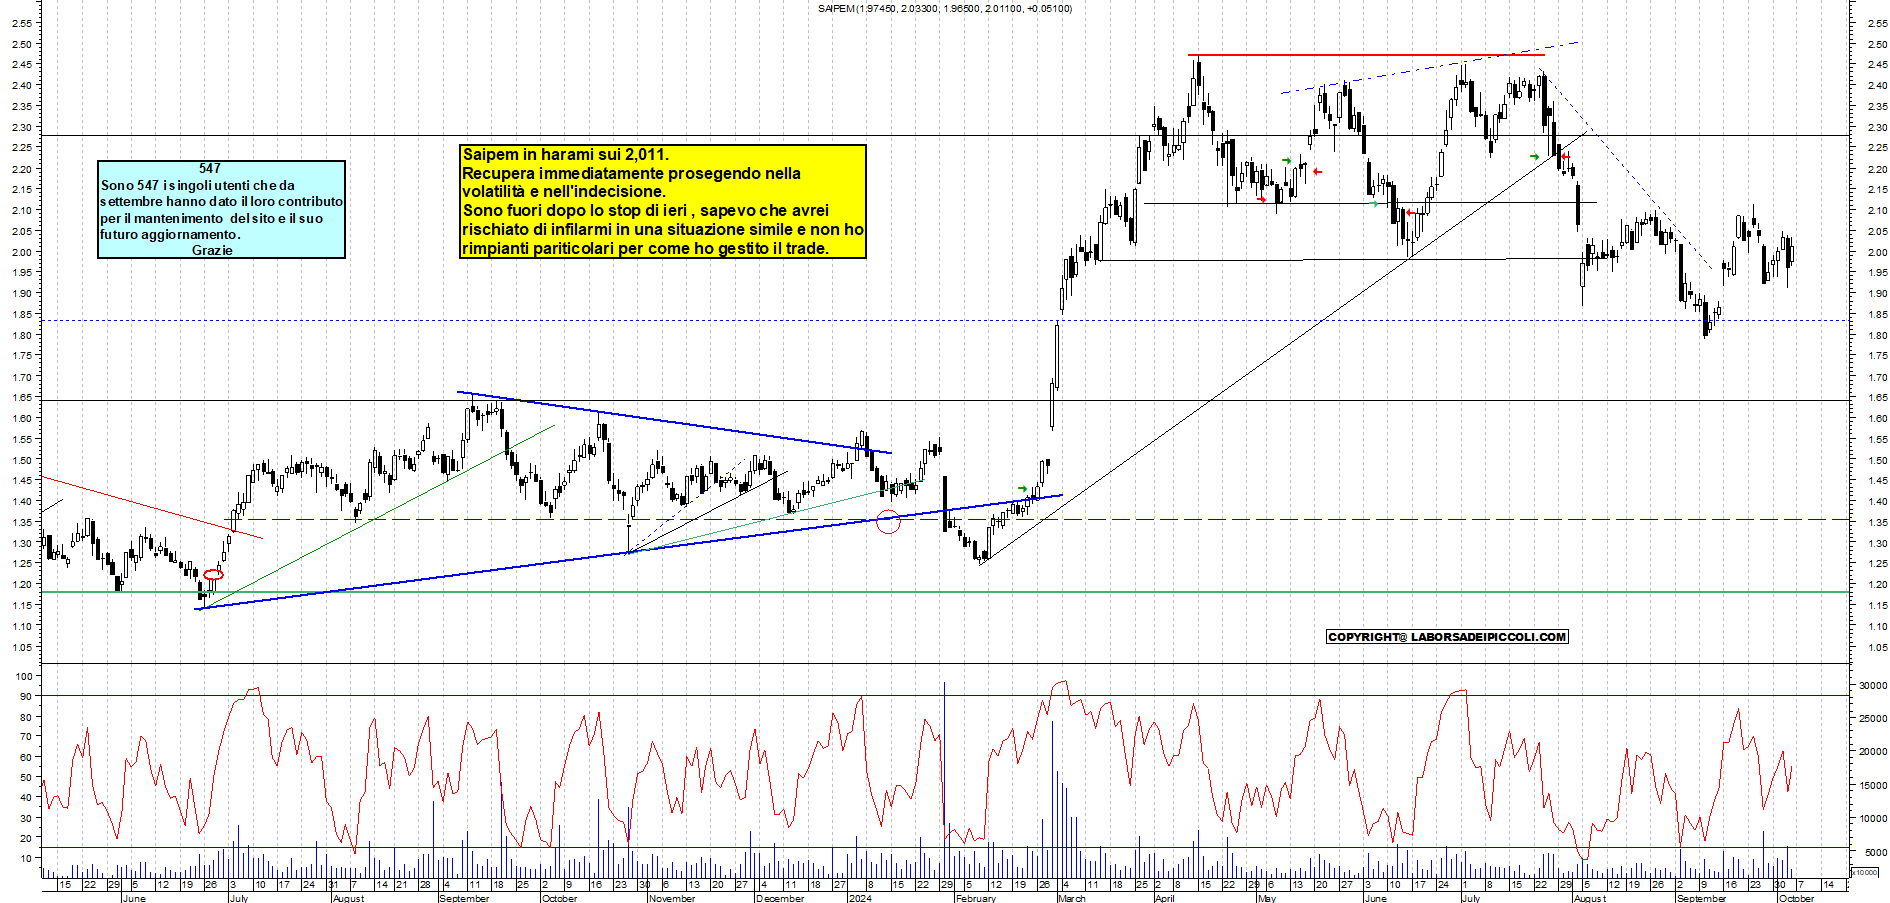Click the 2.00 label on right price axis
The image size is (1890, 903).
point(1876,252)
